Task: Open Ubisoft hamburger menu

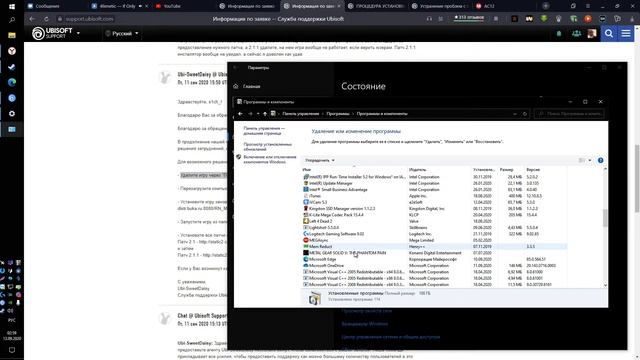Action: click(626, 33)
